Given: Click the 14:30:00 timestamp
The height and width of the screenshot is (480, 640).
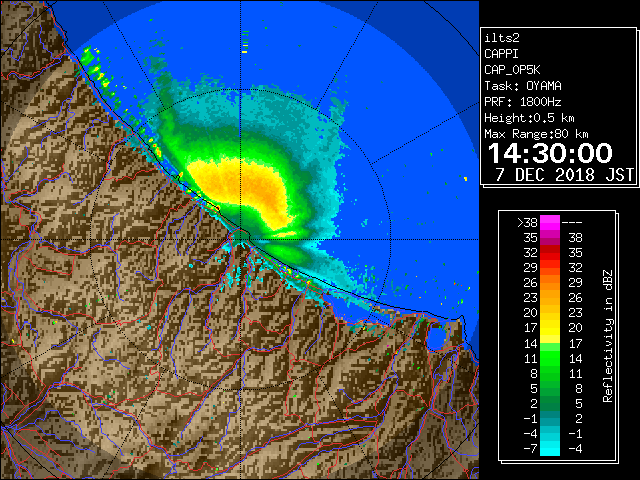Looking at the screenshot, I should tap(550, 153).
